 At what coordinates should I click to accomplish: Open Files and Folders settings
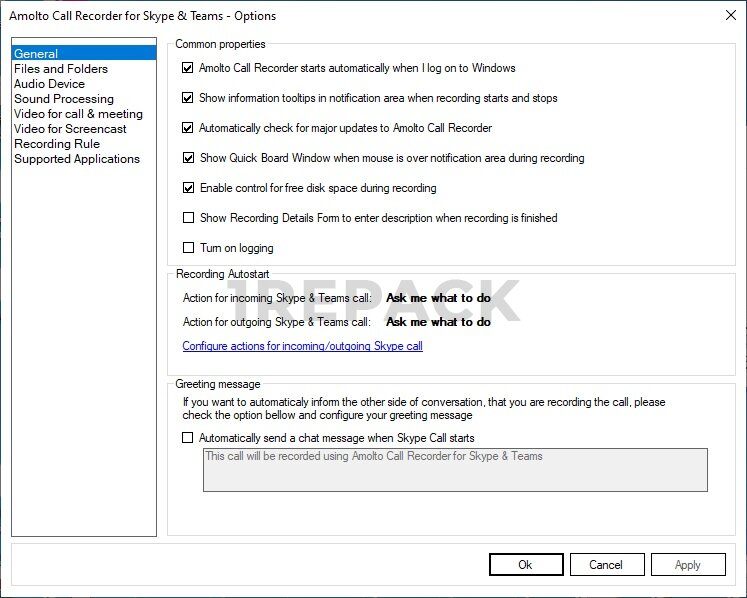pos(61,69)
